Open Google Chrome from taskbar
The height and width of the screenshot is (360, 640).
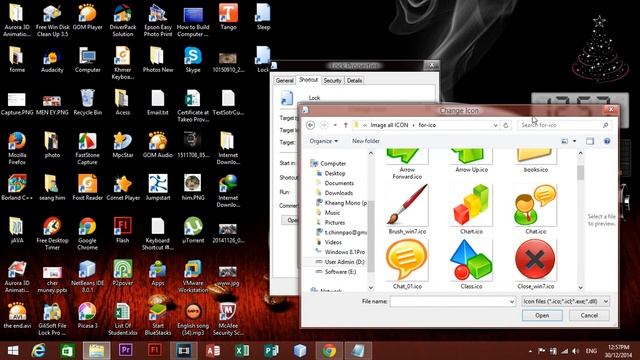coord(329,351)
